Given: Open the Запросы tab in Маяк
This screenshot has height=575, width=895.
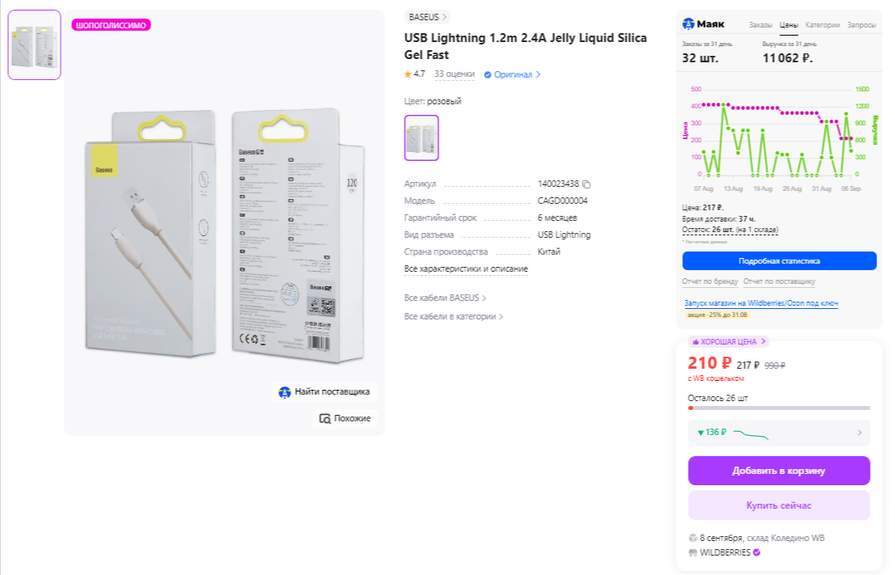Looking at the screenshot, I should (861, 24).
